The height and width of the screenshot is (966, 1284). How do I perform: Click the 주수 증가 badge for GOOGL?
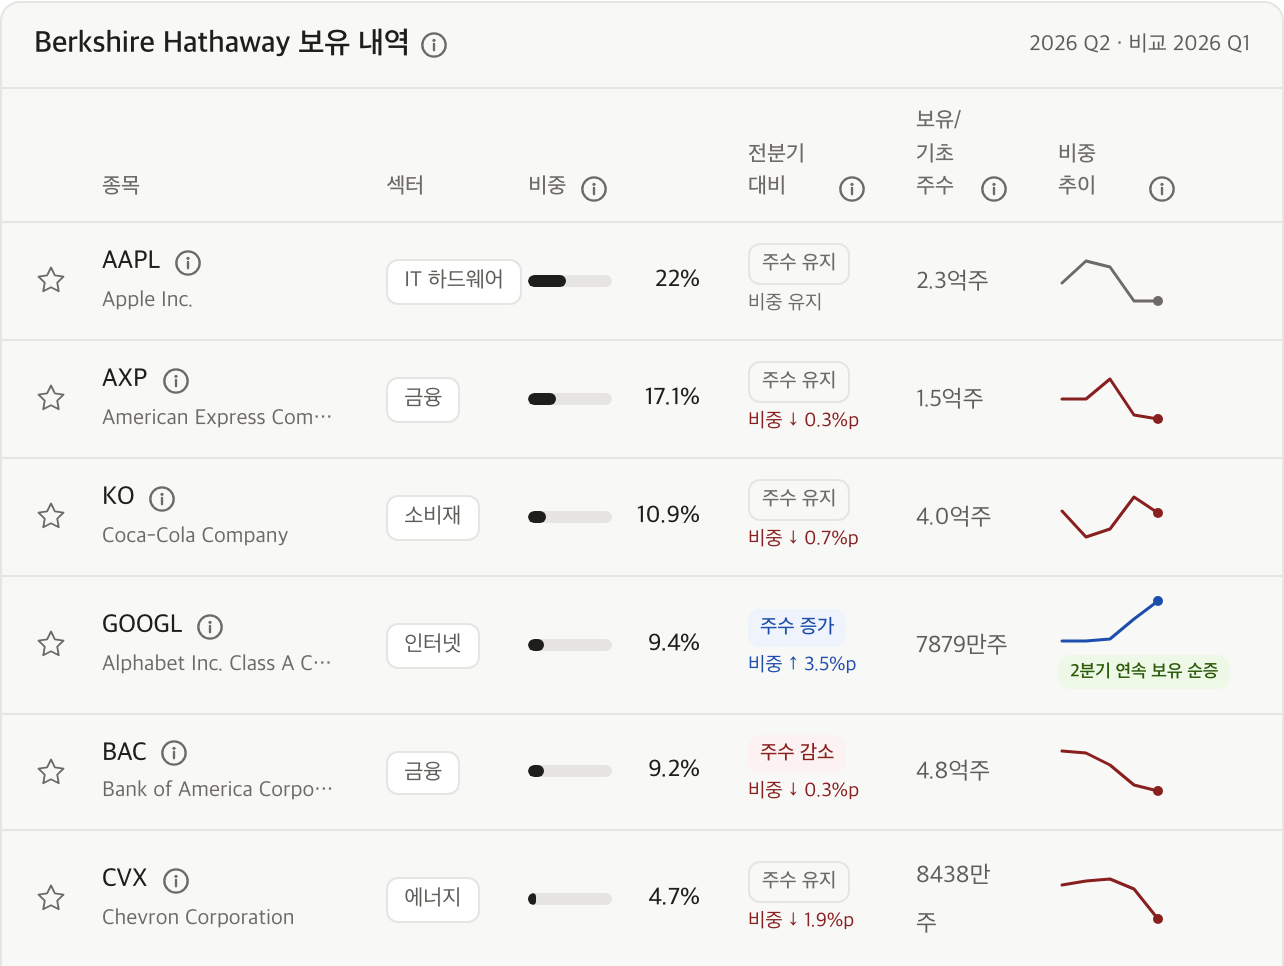pos(797,627)
